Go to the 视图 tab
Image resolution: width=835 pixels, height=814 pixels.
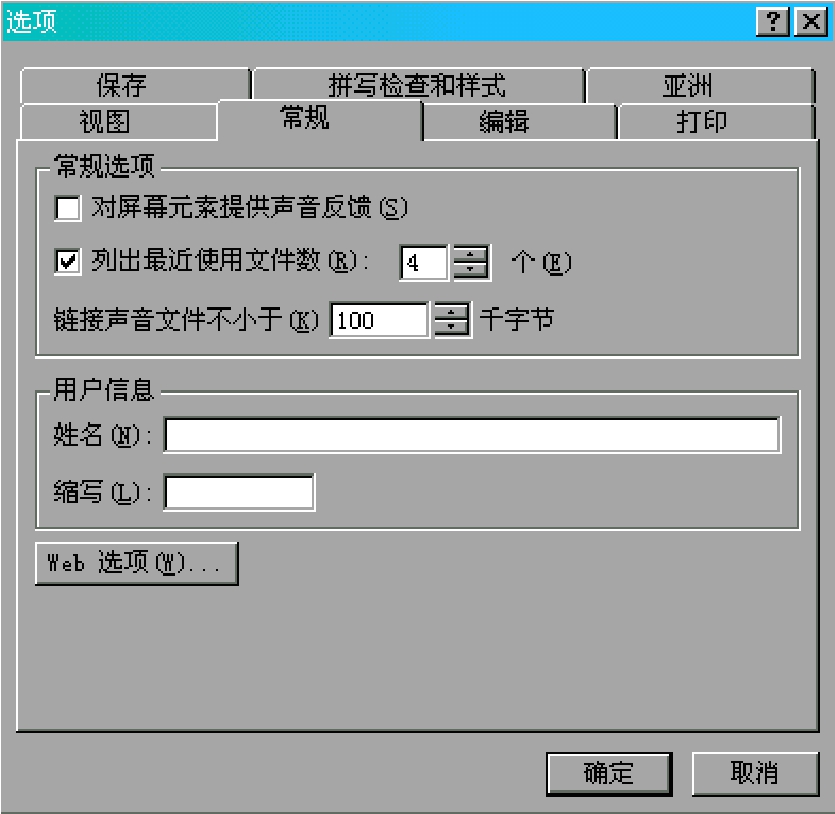(118, 122)
